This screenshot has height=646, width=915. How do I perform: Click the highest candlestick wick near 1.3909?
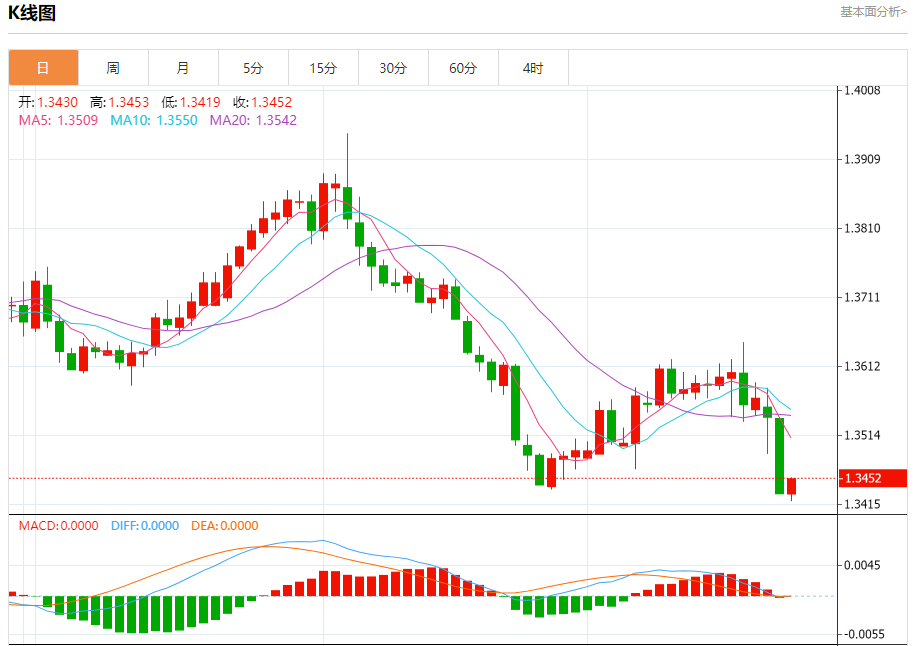click(x=348, y=160)
